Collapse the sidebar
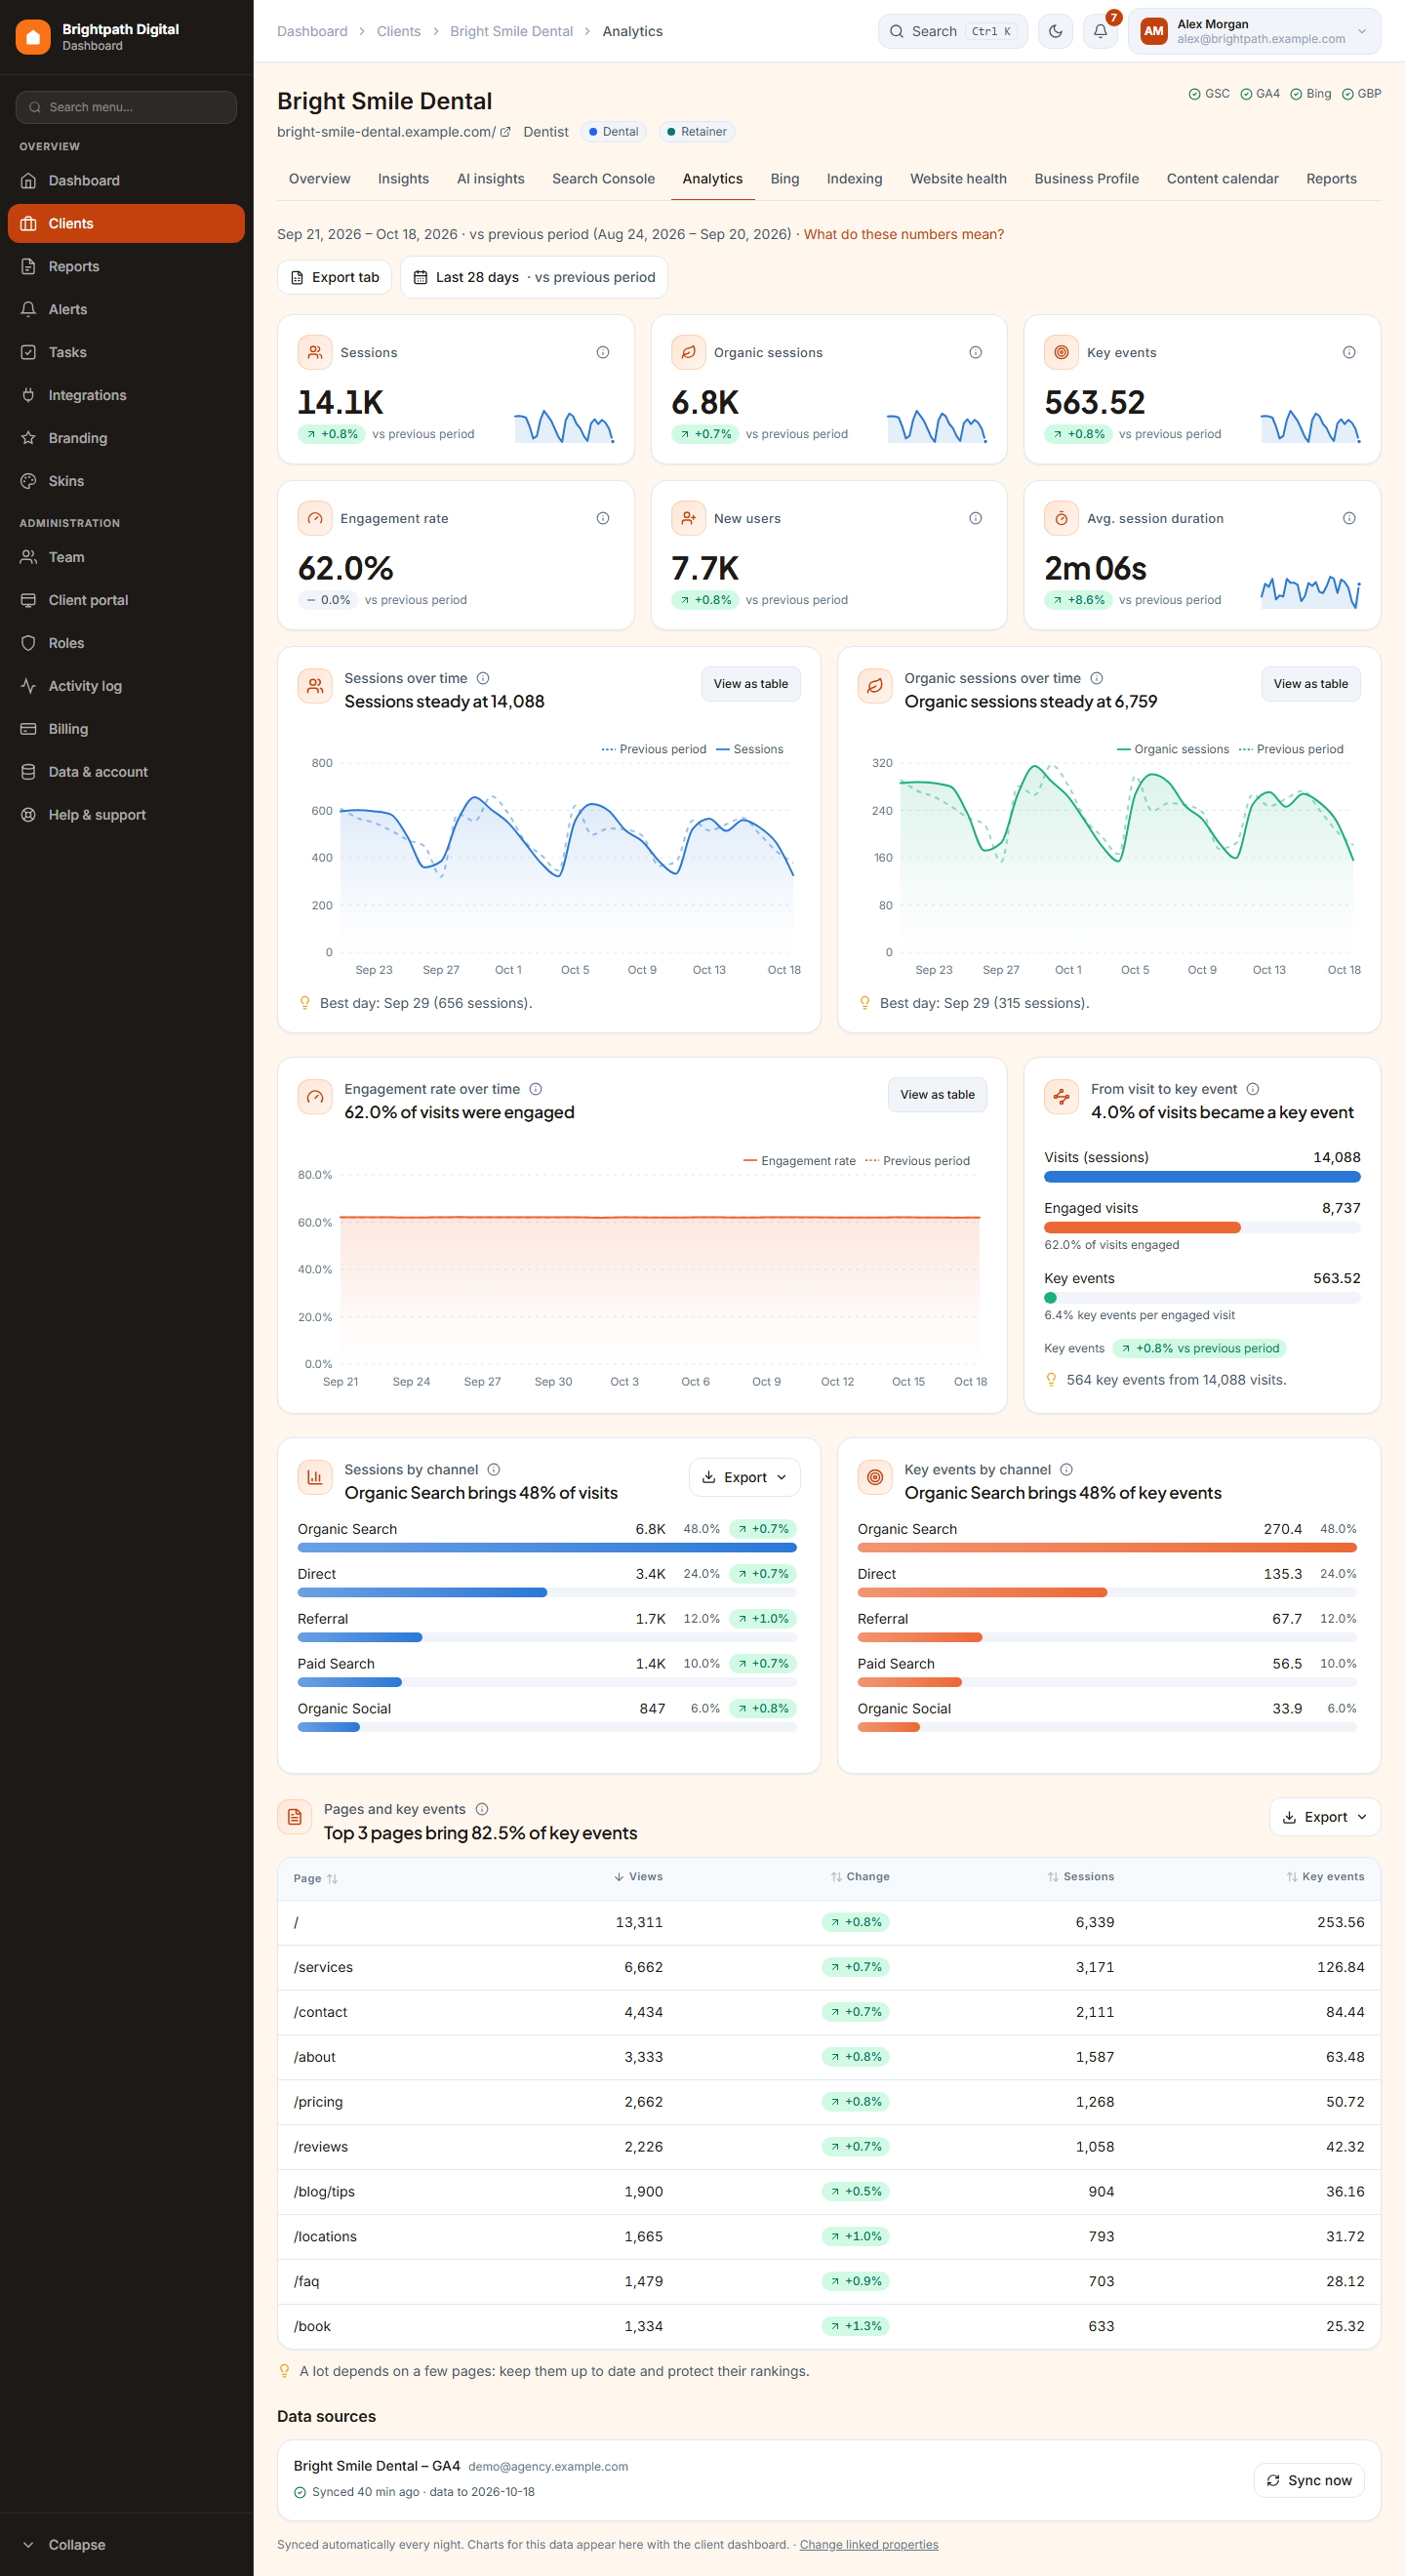This screenshot has height=2576, width=1405. tap(126, 2544)
